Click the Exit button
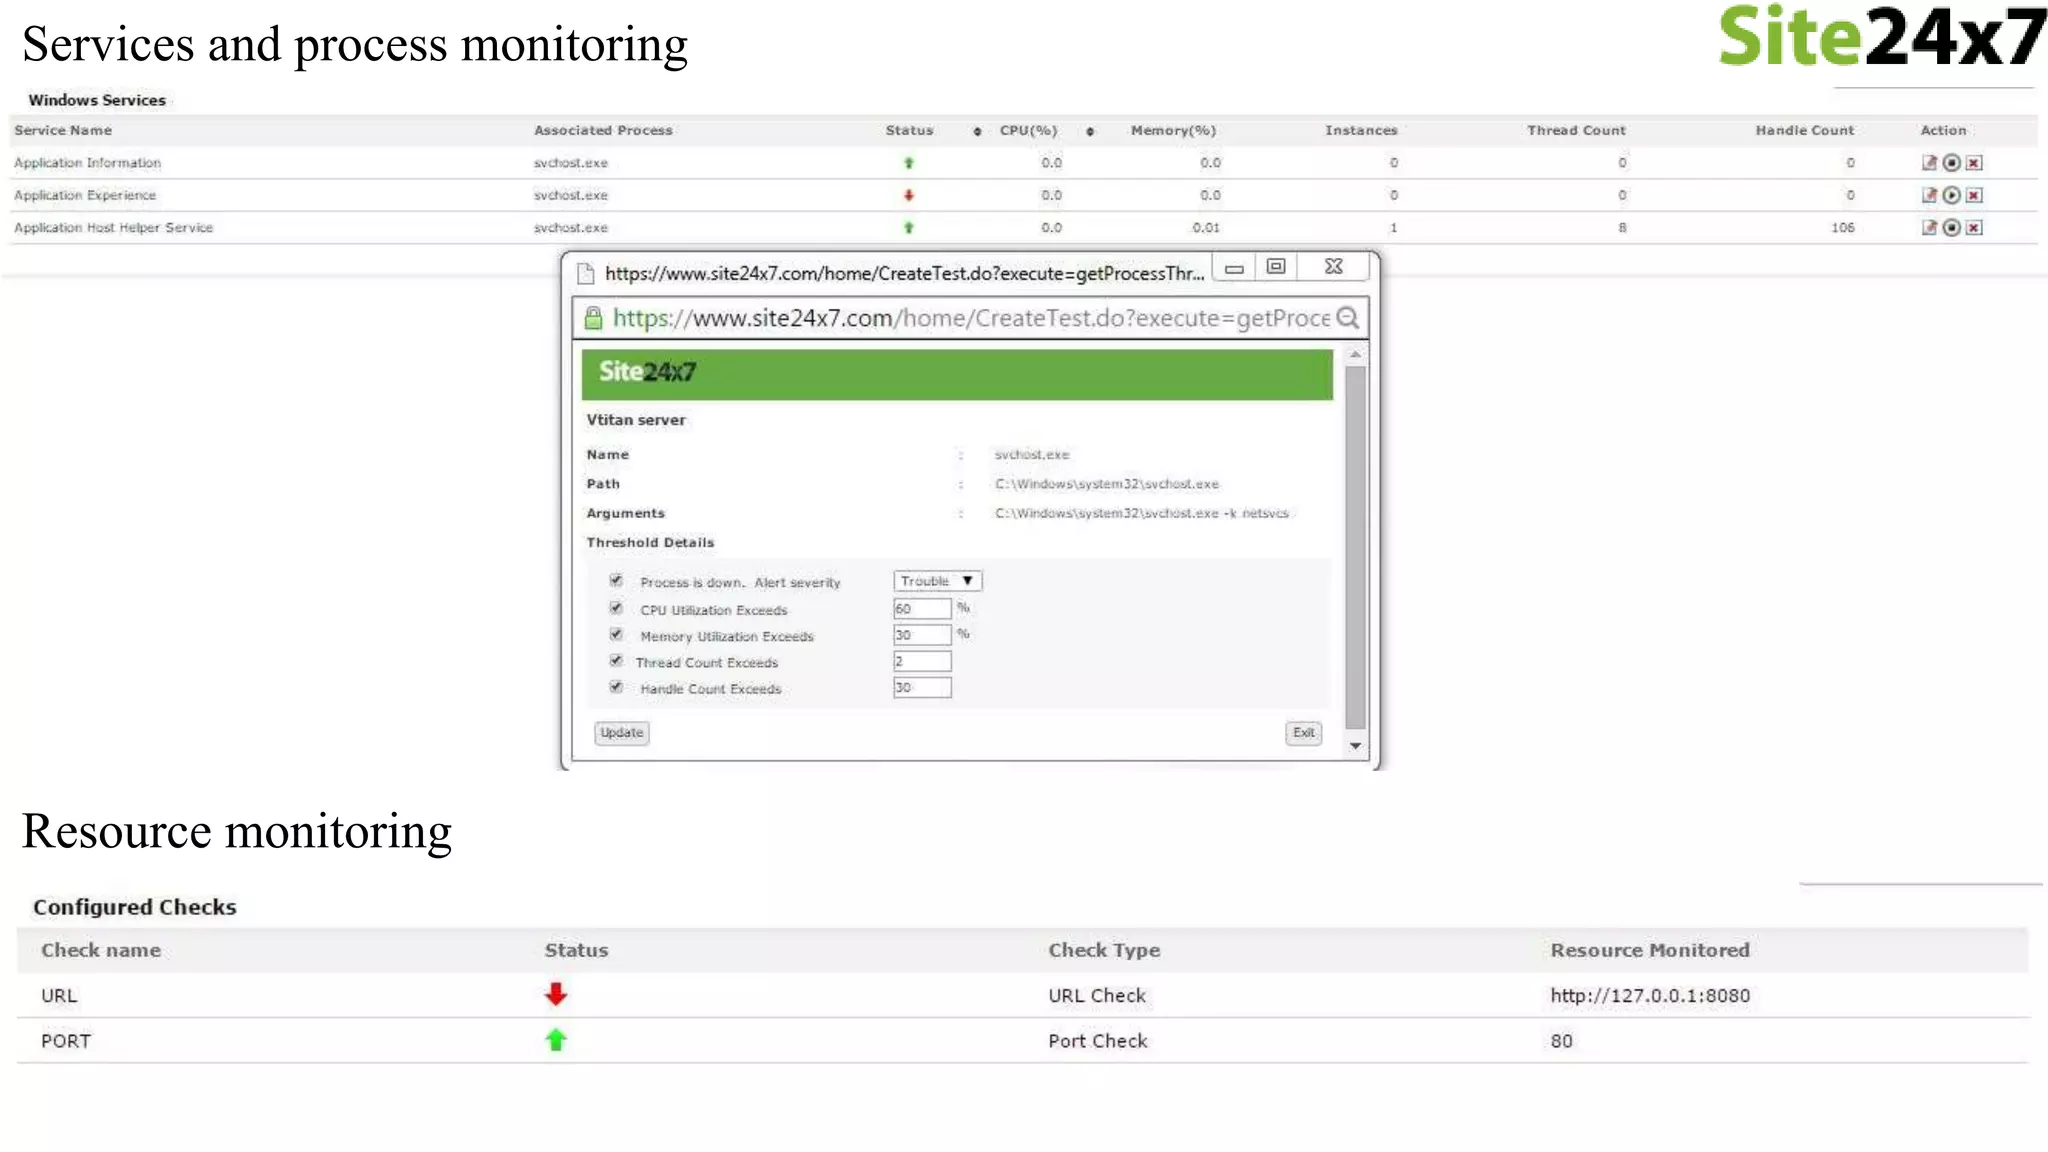 [1303, 733]
